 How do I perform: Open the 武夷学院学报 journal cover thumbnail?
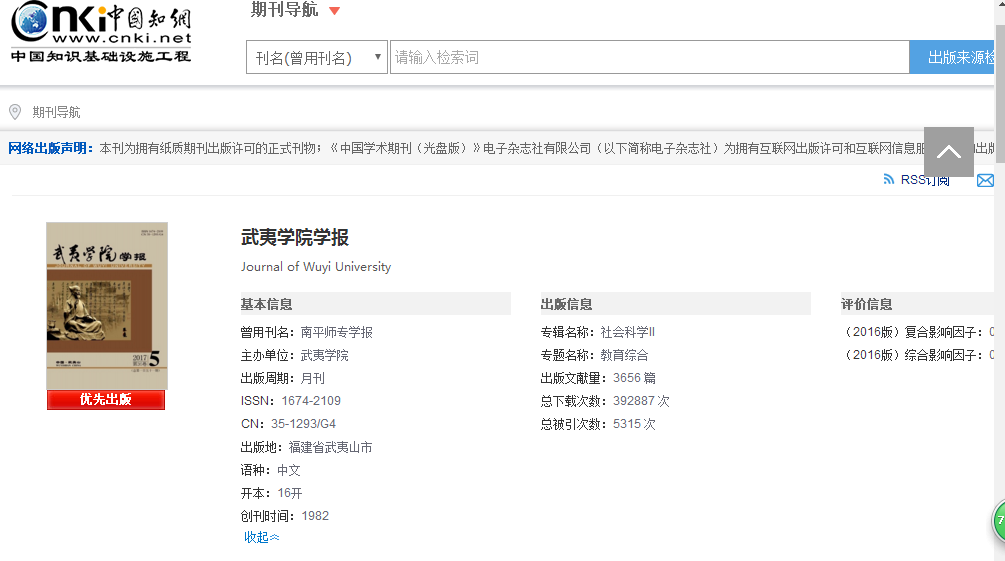107,305
